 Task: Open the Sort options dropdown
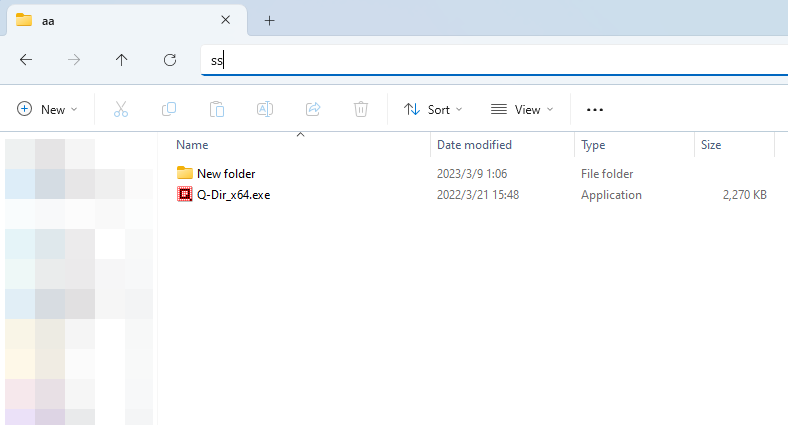(433, 109)
